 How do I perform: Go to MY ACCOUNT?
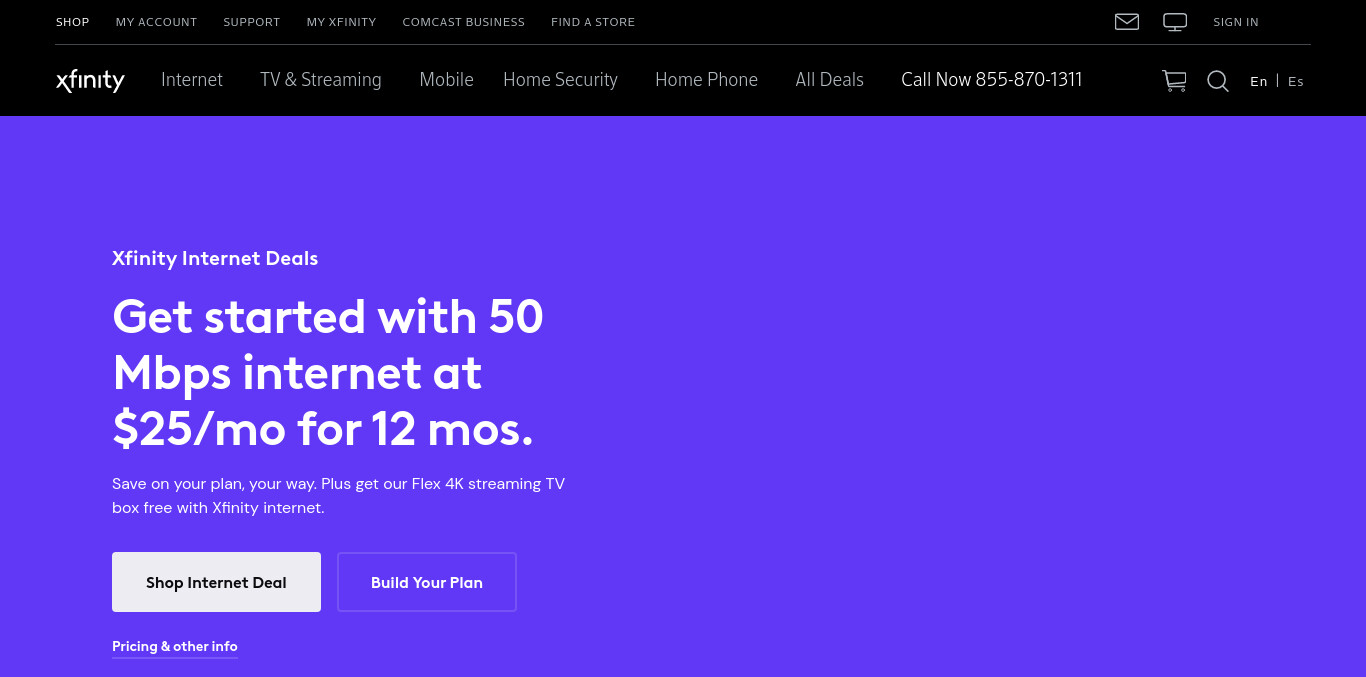156,22
